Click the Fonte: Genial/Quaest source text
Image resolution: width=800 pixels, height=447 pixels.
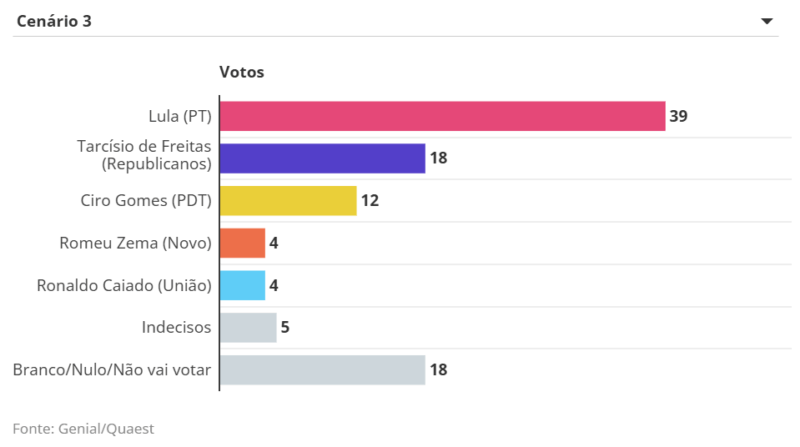click(x=84, y=429)
